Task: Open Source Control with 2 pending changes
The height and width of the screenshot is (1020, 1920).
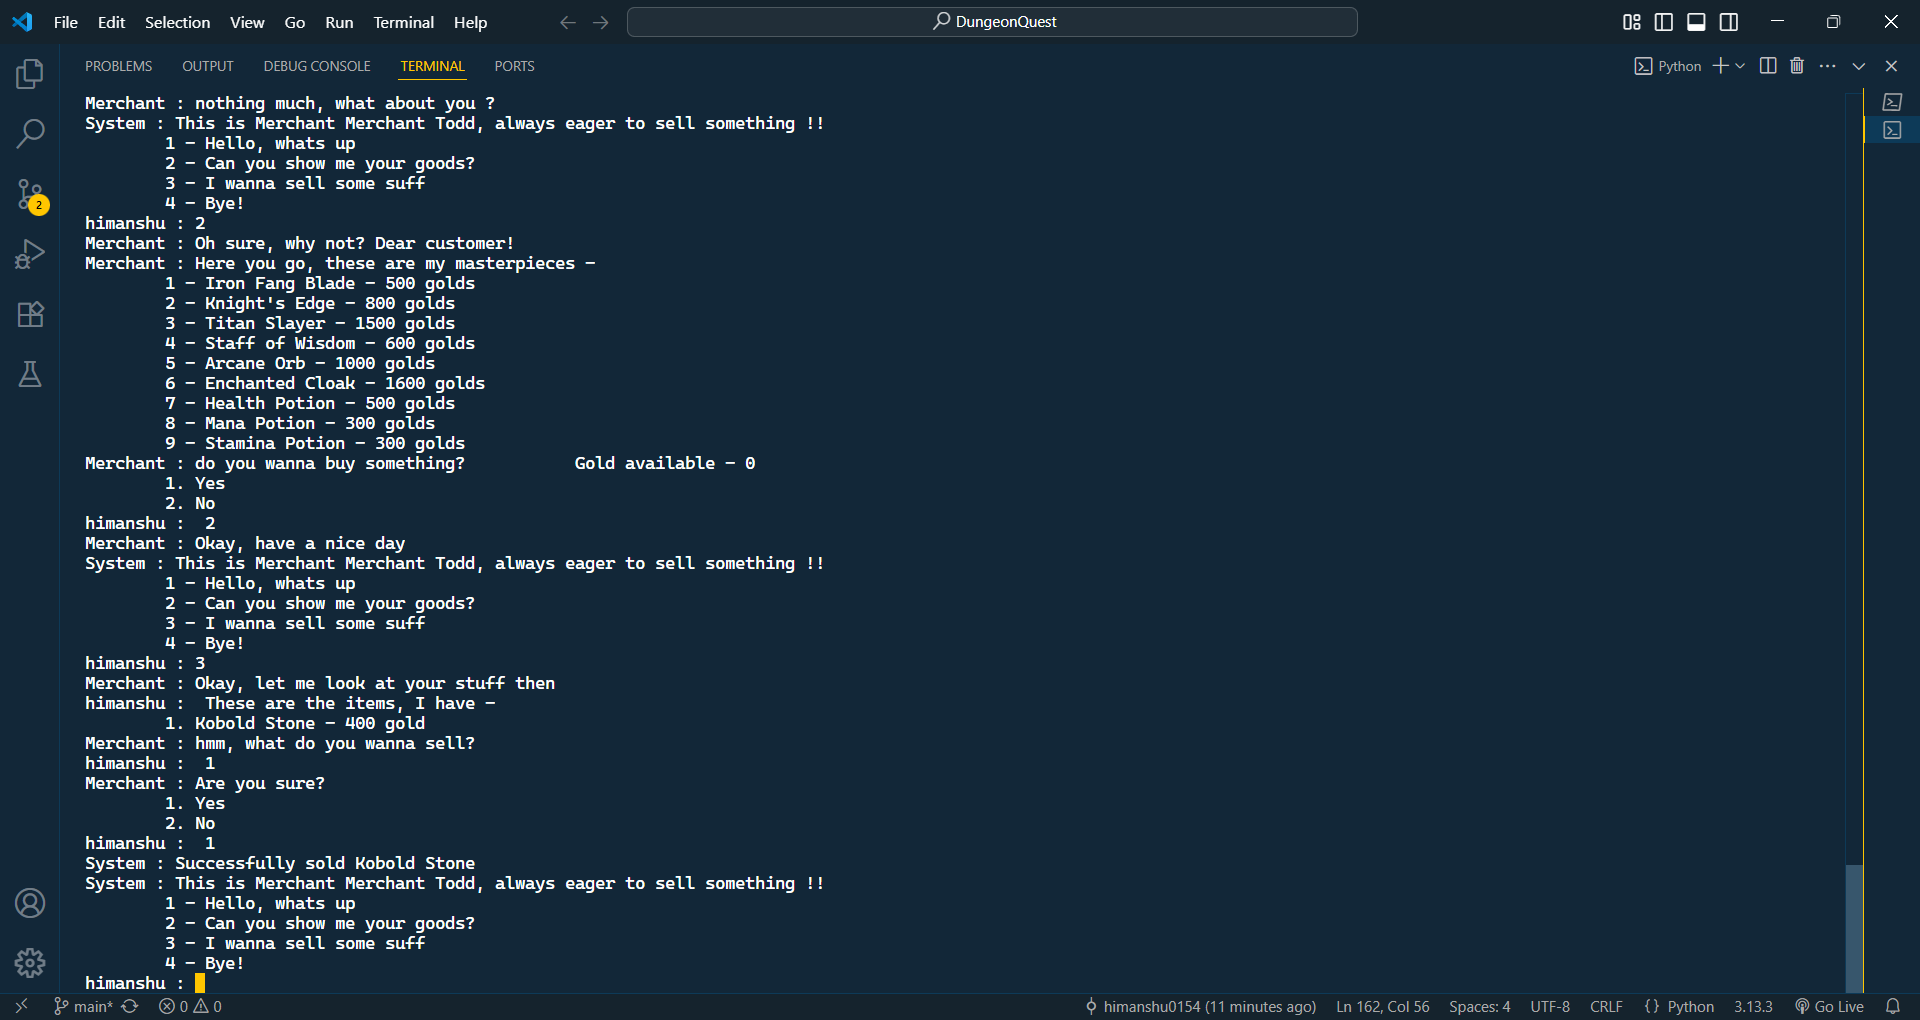Action: pos(30,195)
